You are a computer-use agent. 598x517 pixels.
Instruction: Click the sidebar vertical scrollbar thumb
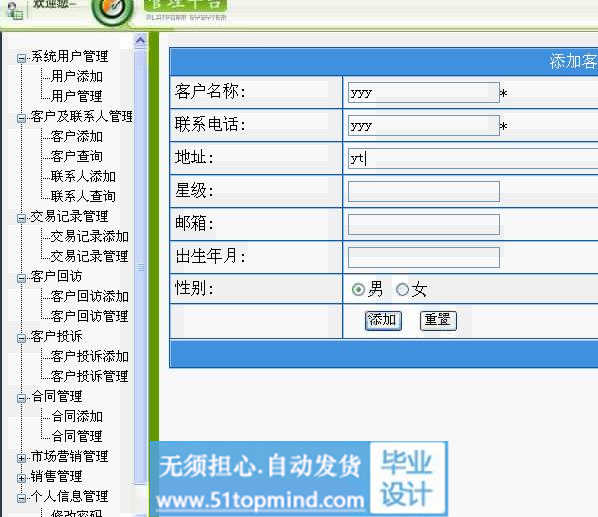coord(140,267)
